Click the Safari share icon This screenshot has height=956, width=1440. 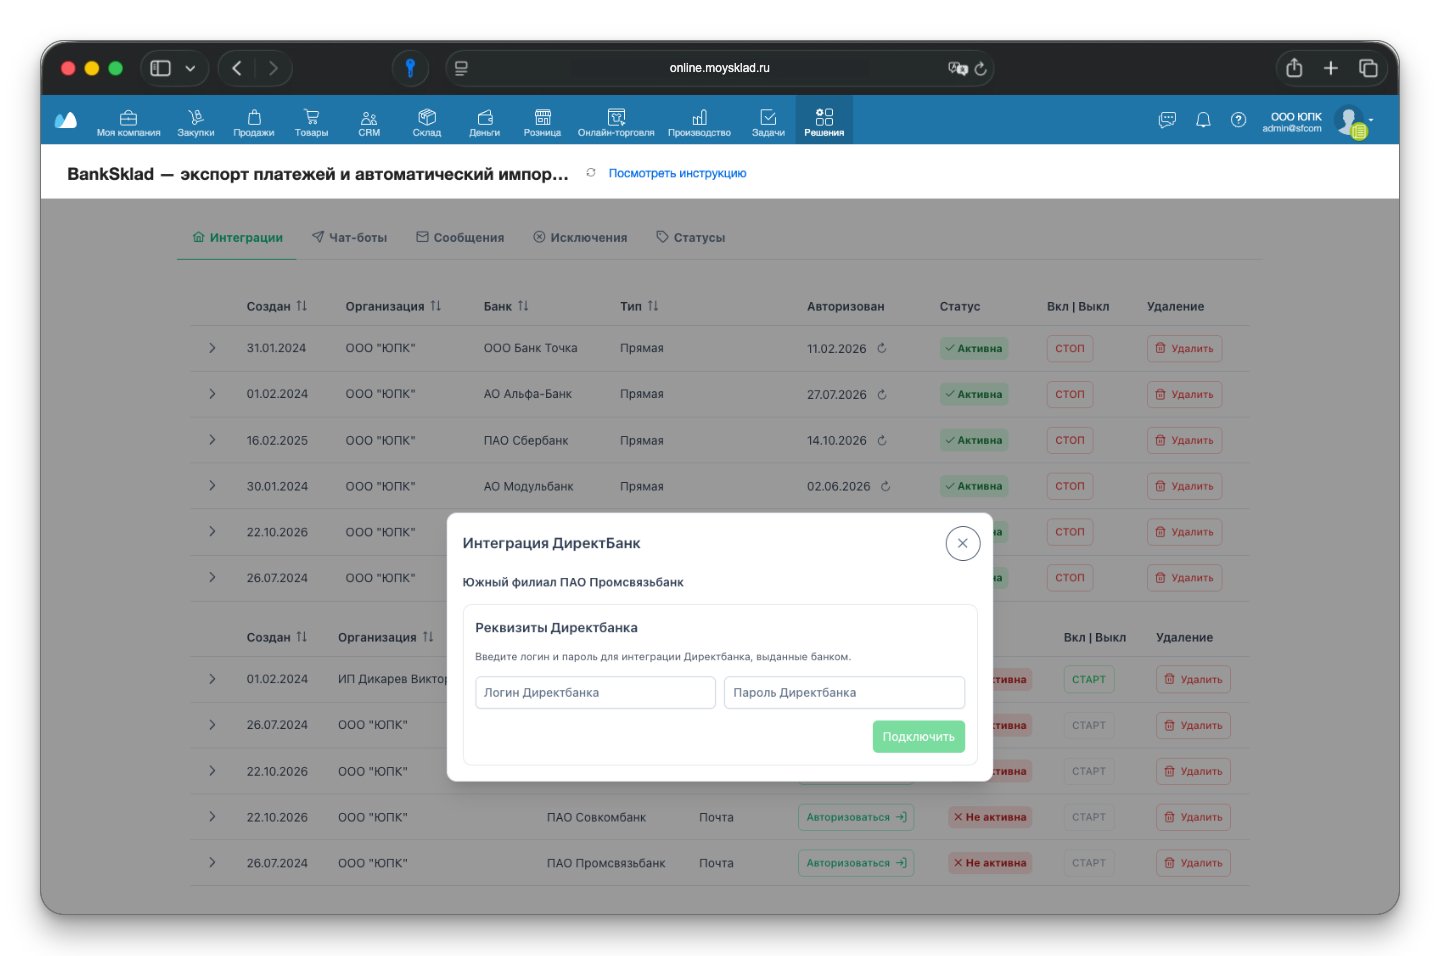[1294, 68]
